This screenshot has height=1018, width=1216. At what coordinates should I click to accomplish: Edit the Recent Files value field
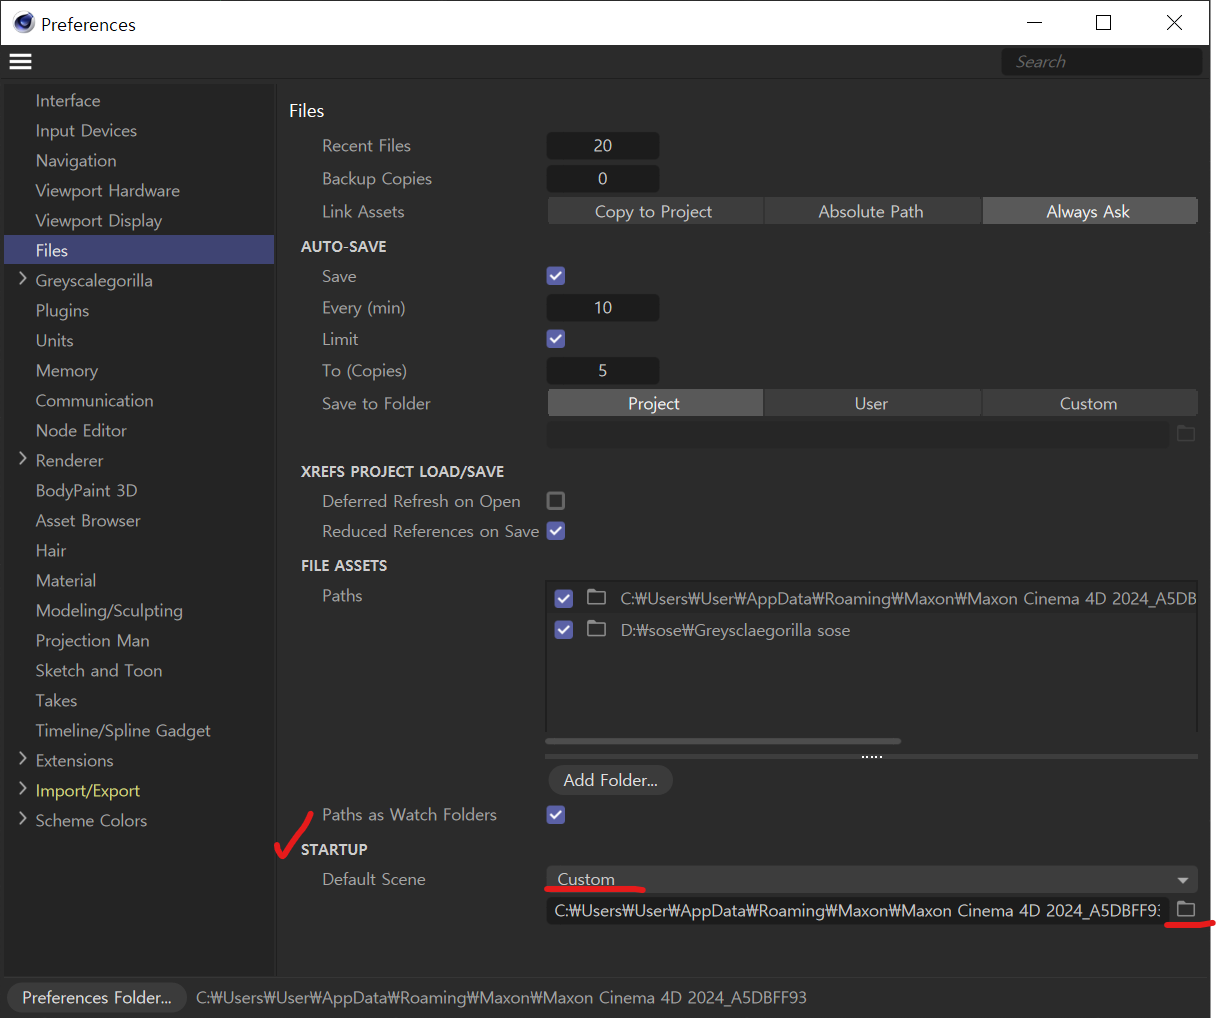(x=603, y=145)
